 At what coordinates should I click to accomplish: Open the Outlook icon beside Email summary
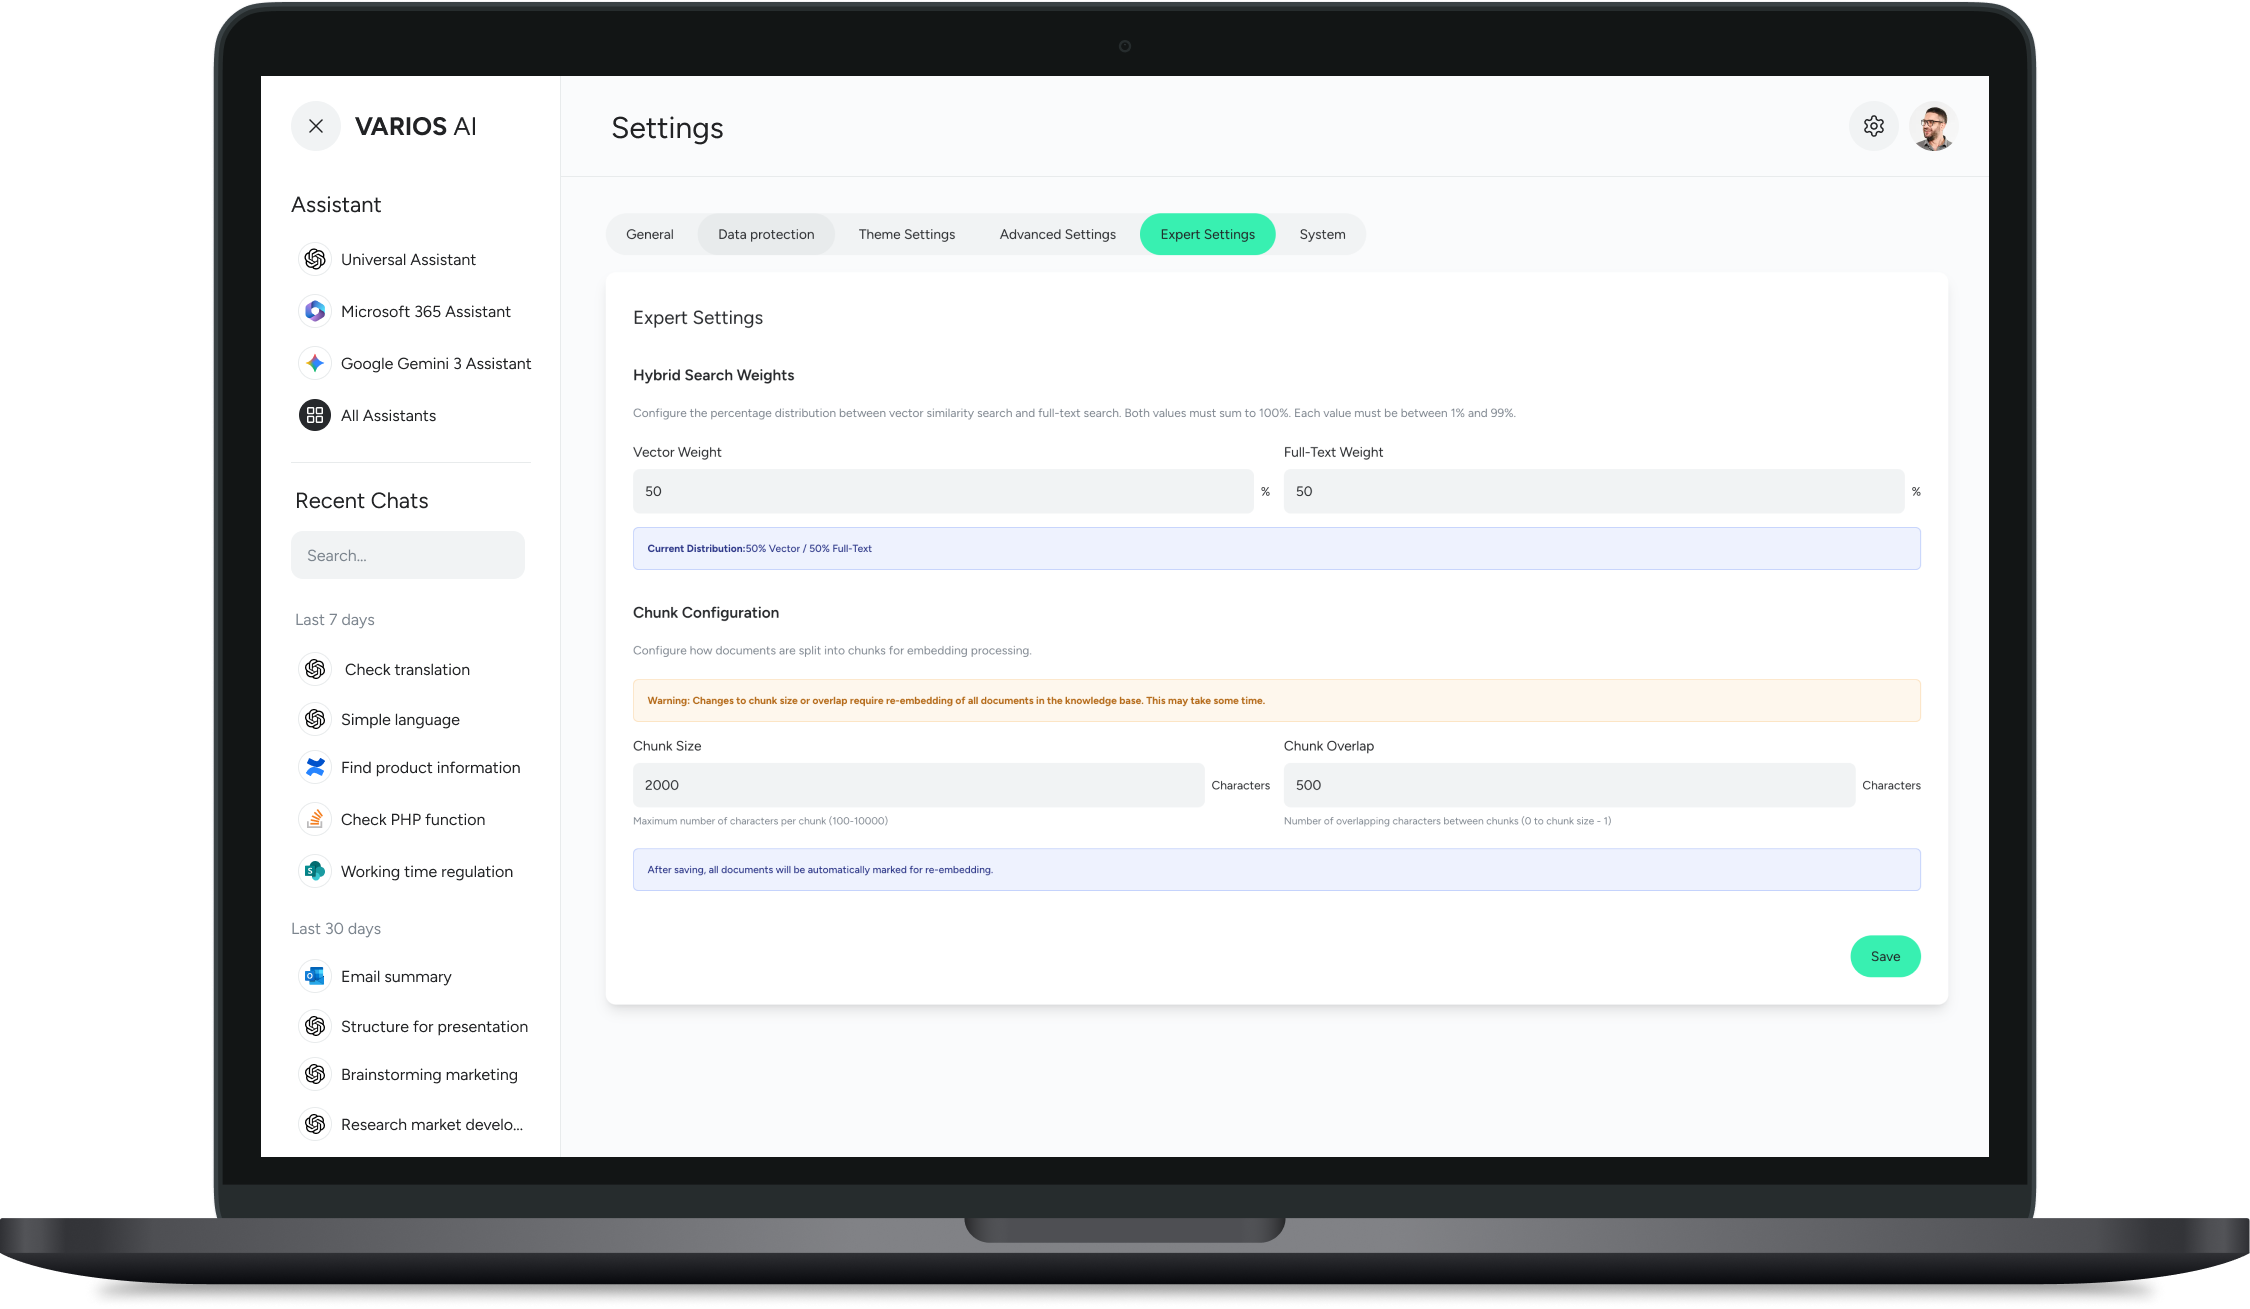point(314,976)
